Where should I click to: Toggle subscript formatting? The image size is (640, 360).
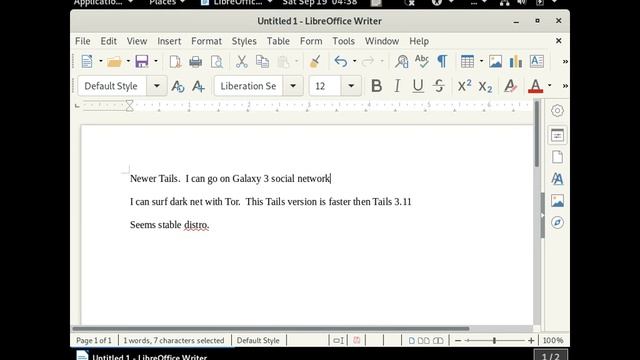485,87
